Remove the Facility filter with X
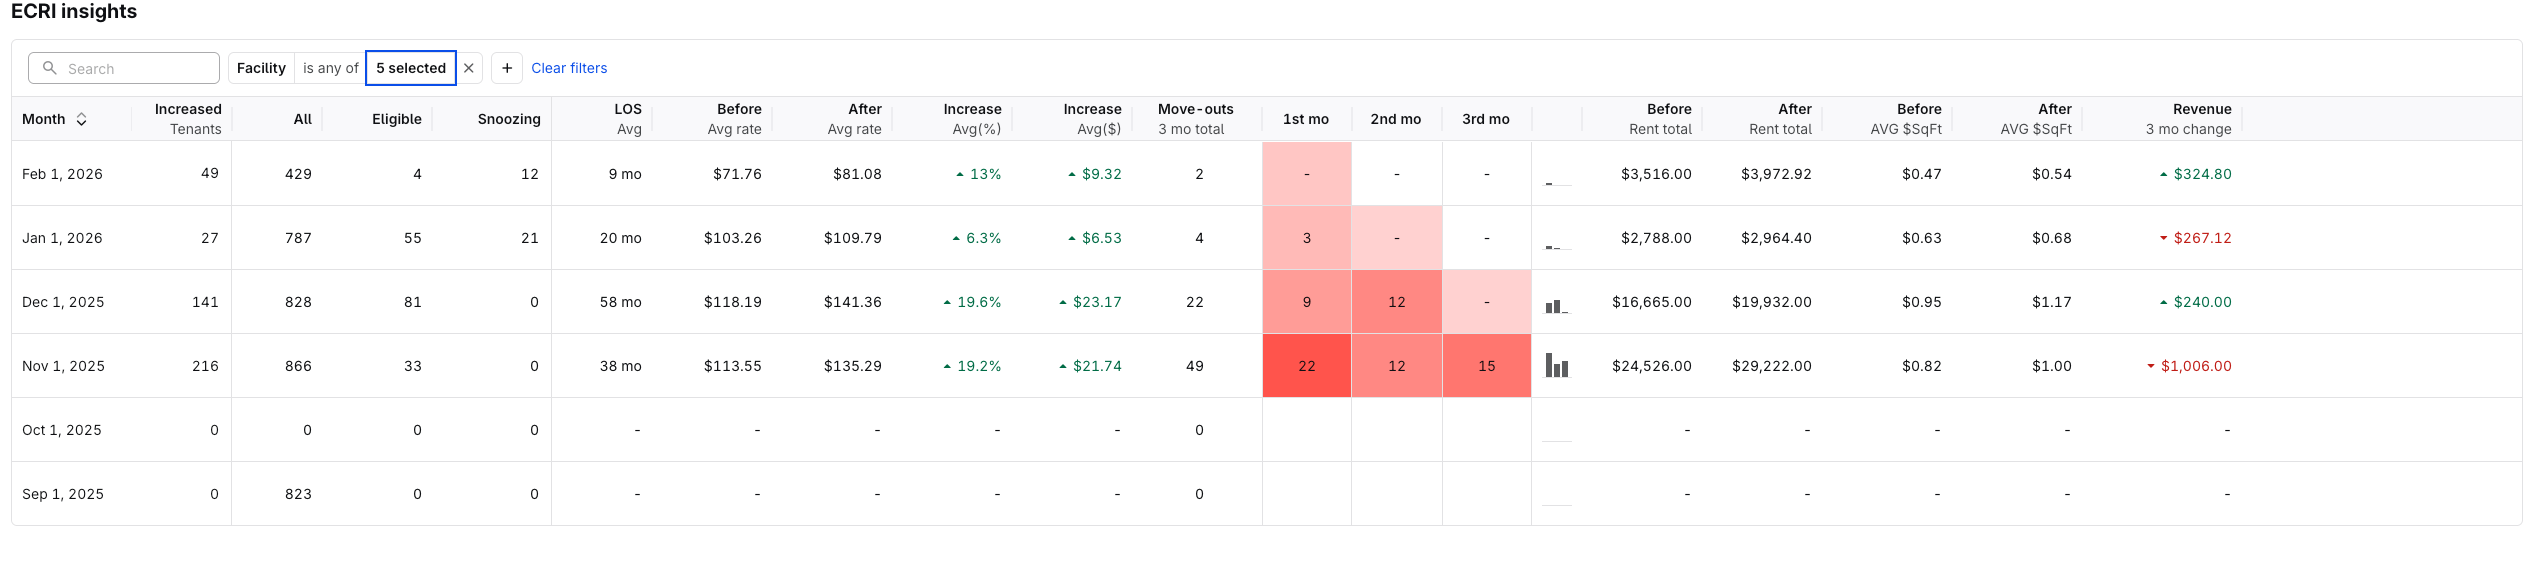The width and height of the screenshot is (2533, 585). tap(469, 68)
